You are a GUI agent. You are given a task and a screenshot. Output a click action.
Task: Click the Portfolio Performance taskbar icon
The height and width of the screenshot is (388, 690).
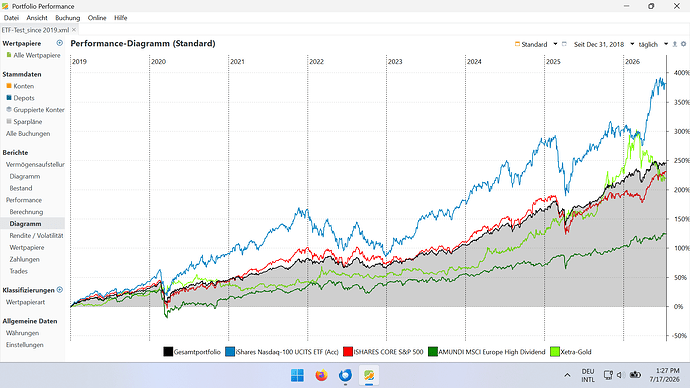(x=369, y=375)
